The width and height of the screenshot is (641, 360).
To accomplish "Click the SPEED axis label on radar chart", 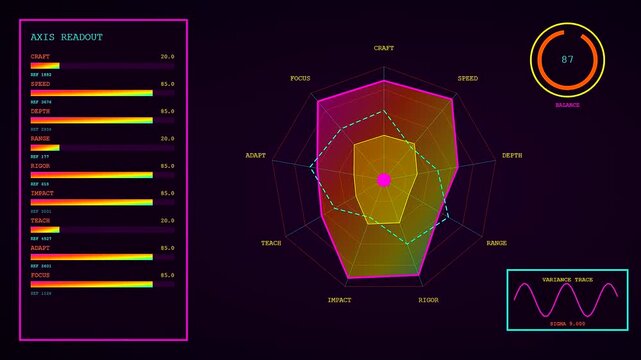I will [468, 78].
